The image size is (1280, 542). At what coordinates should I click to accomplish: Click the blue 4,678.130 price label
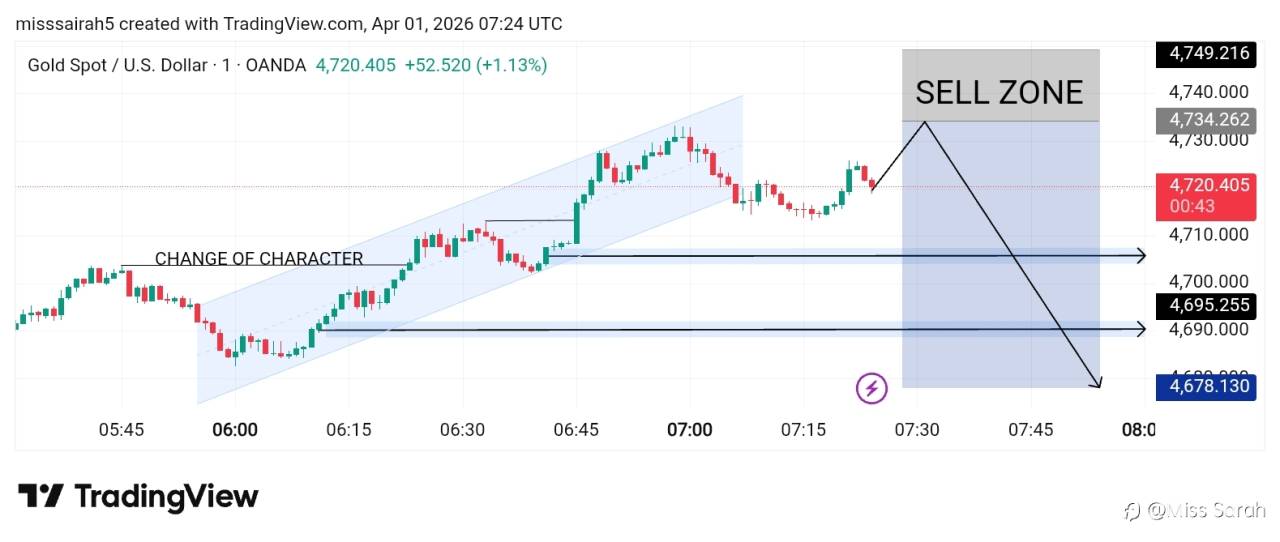(x=1205, y=386)
